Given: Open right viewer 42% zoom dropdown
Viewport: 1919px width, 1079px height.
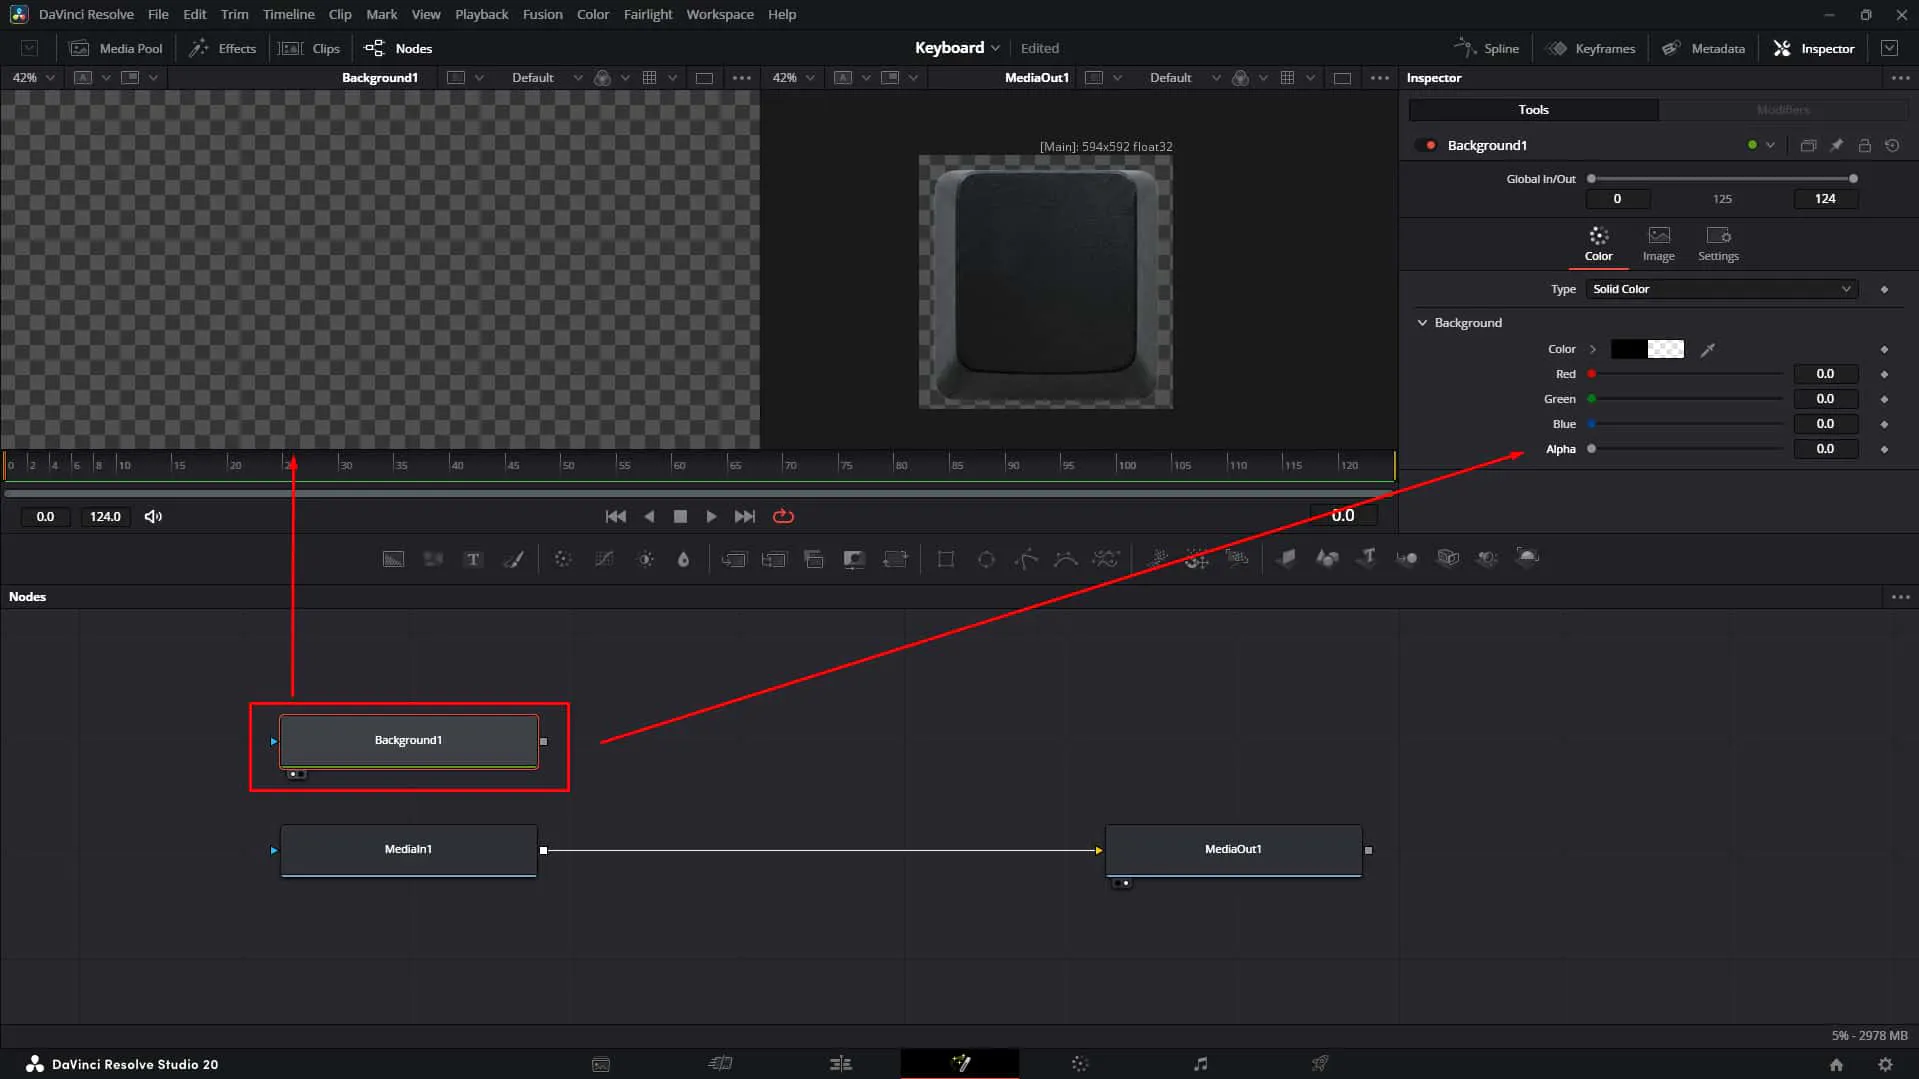Looking at the screenshot, I should 793,77.
